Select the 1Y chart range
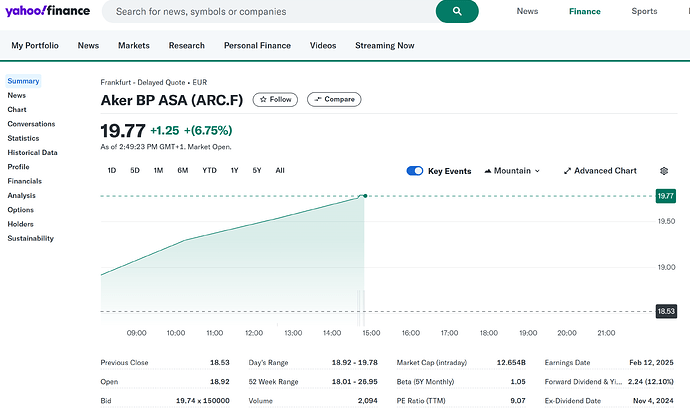The width and height of the screenshot is (690, 409). coord(235,170)
